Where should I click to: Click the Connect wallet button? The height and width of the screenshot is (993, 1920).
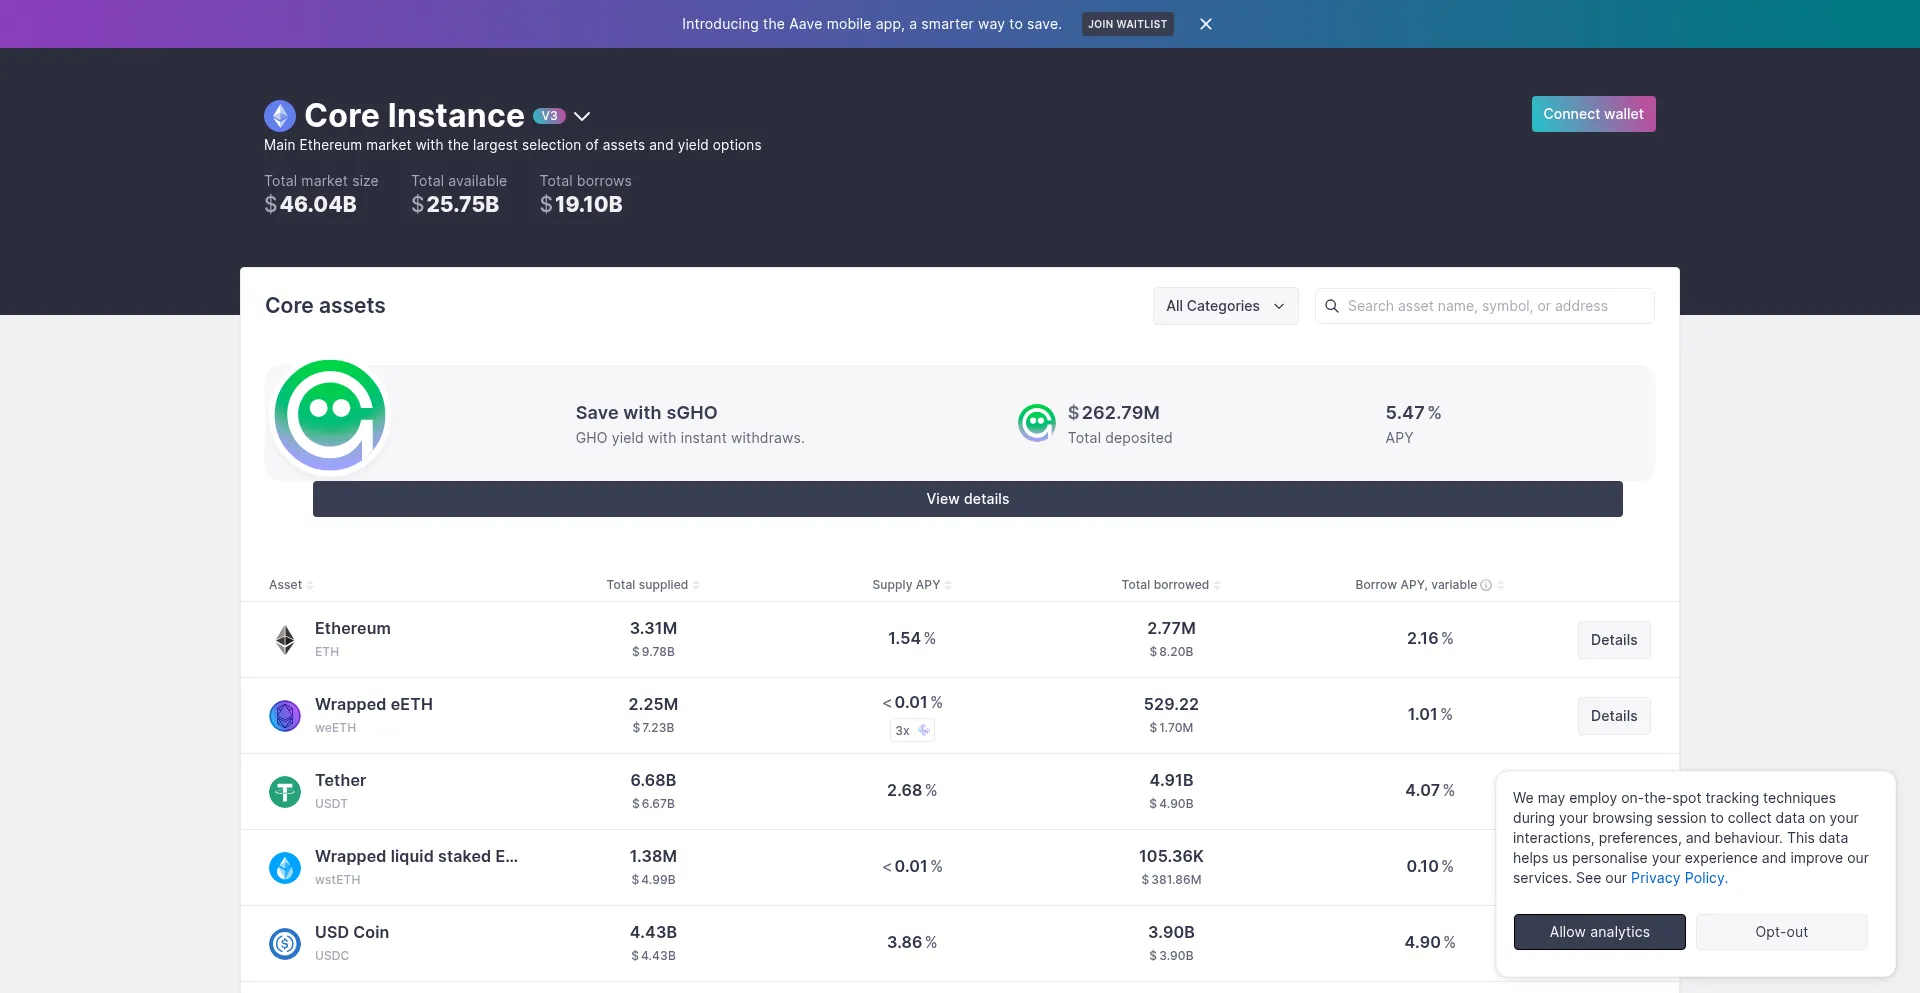coord(1594,114)
